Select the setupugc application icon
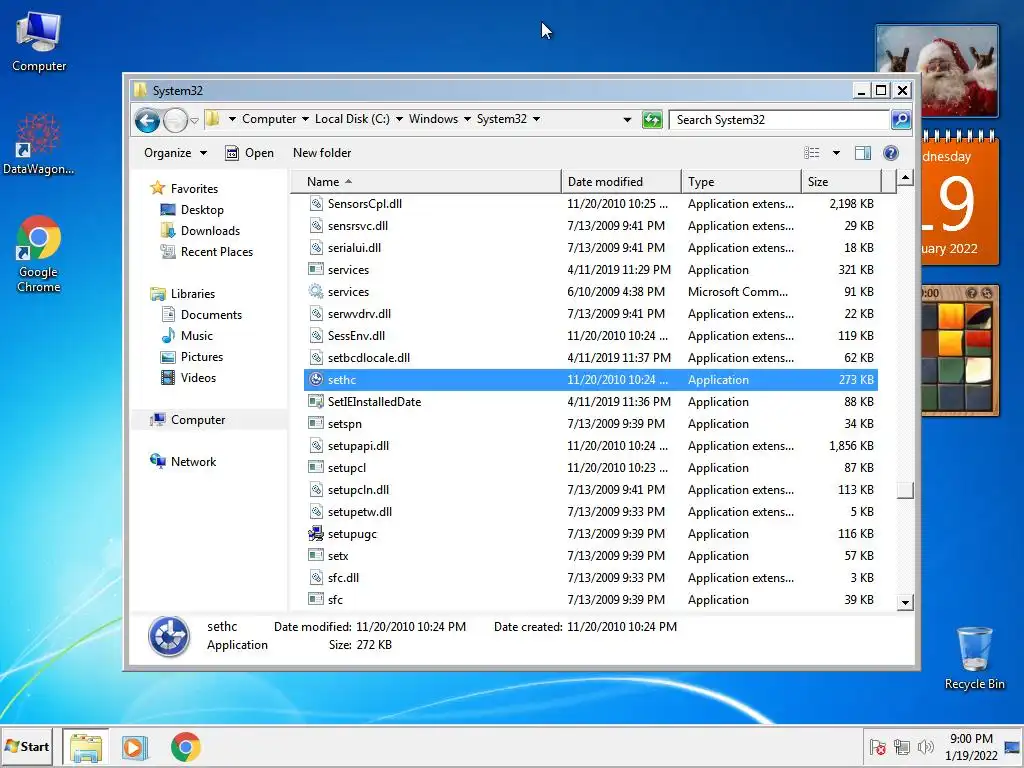The width and height of the screenshot is (1024, 768). 316,534
